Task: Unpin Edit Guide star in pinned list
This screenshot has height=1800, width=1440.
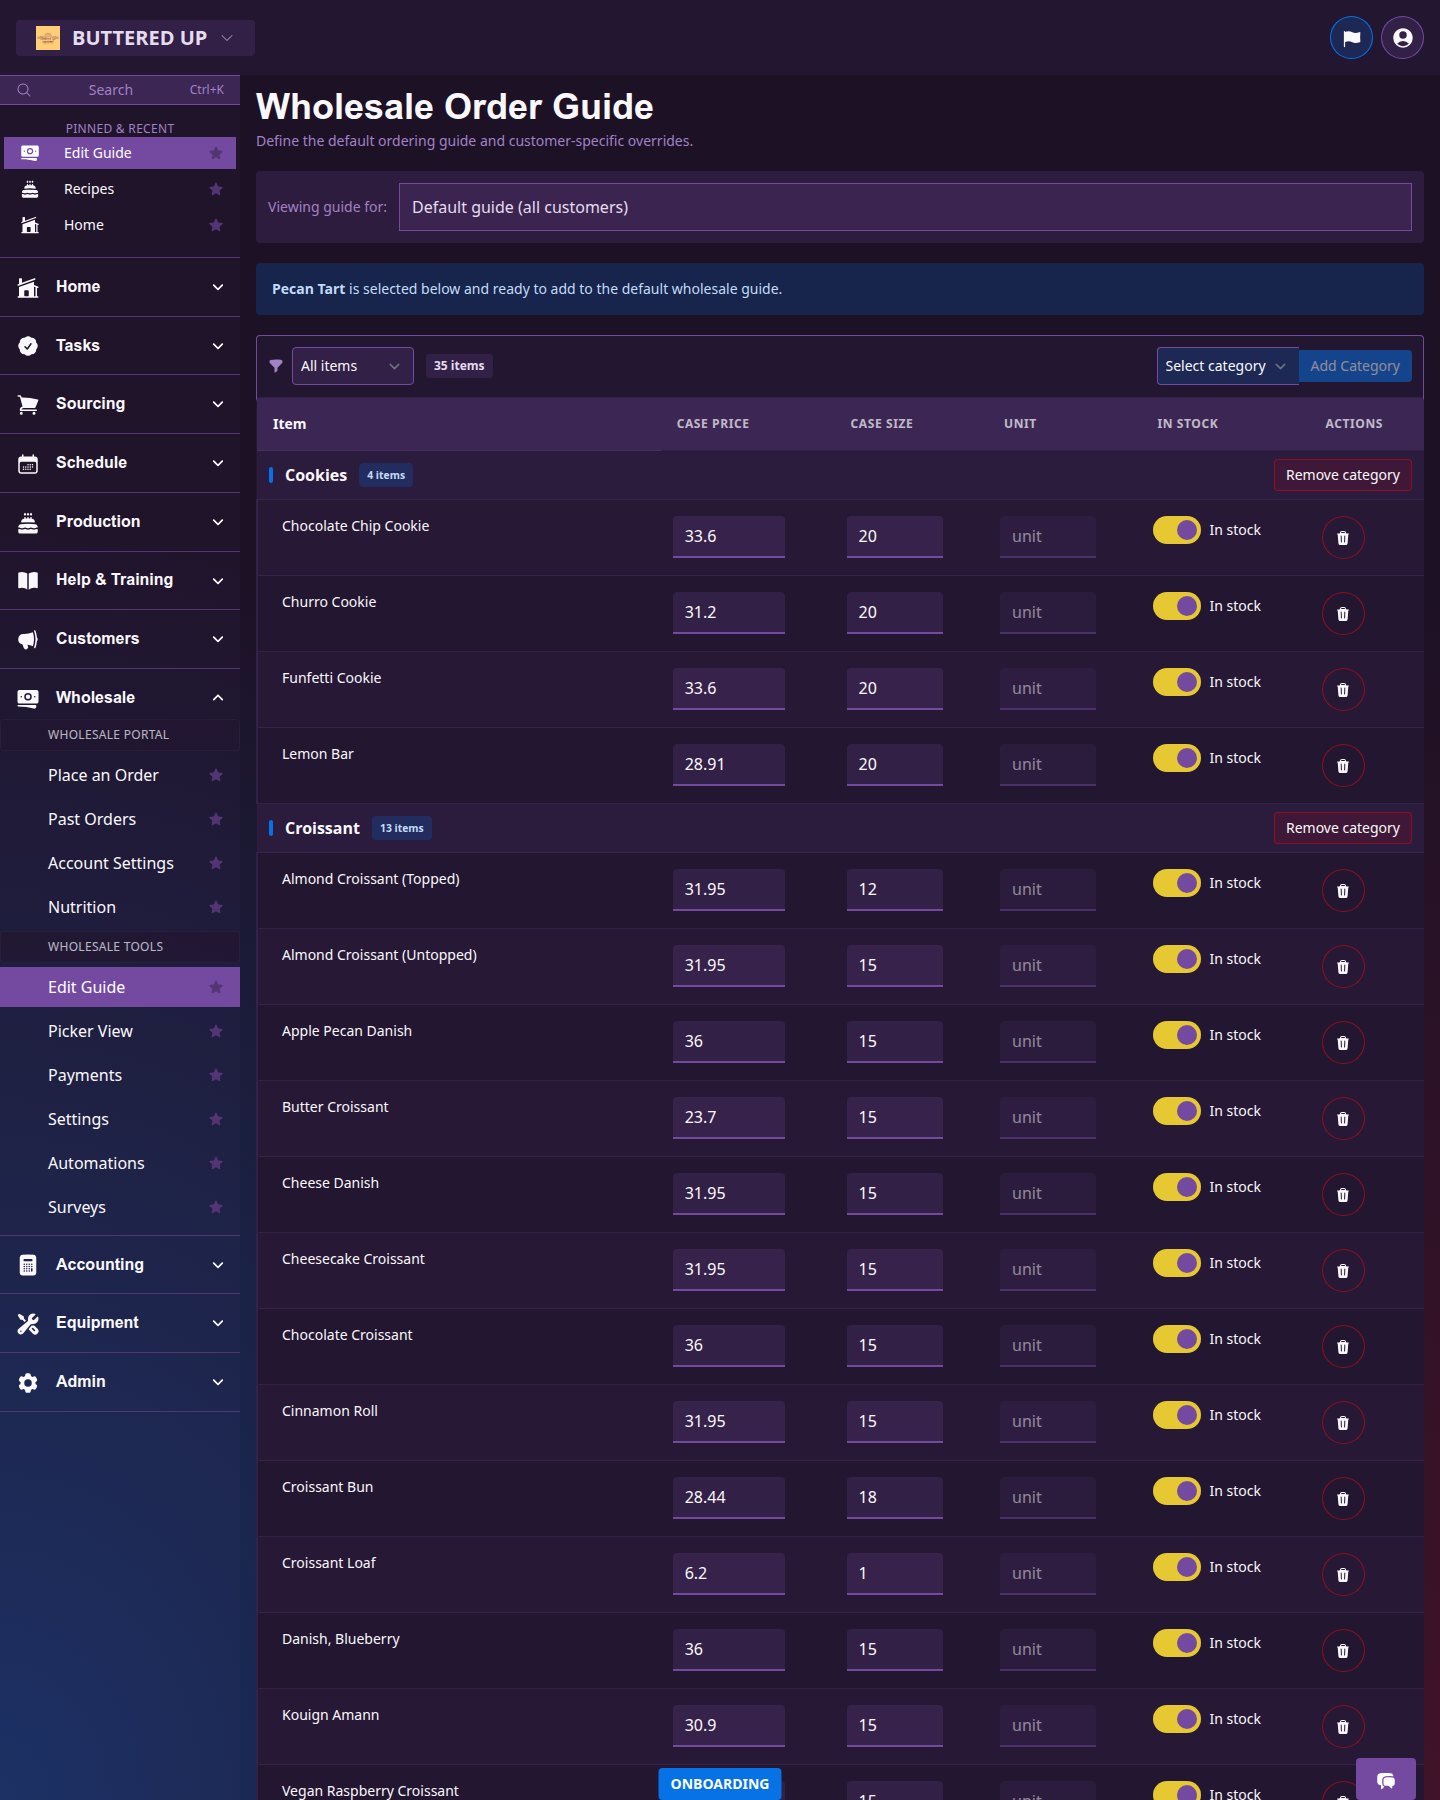Action: (216, 153)
